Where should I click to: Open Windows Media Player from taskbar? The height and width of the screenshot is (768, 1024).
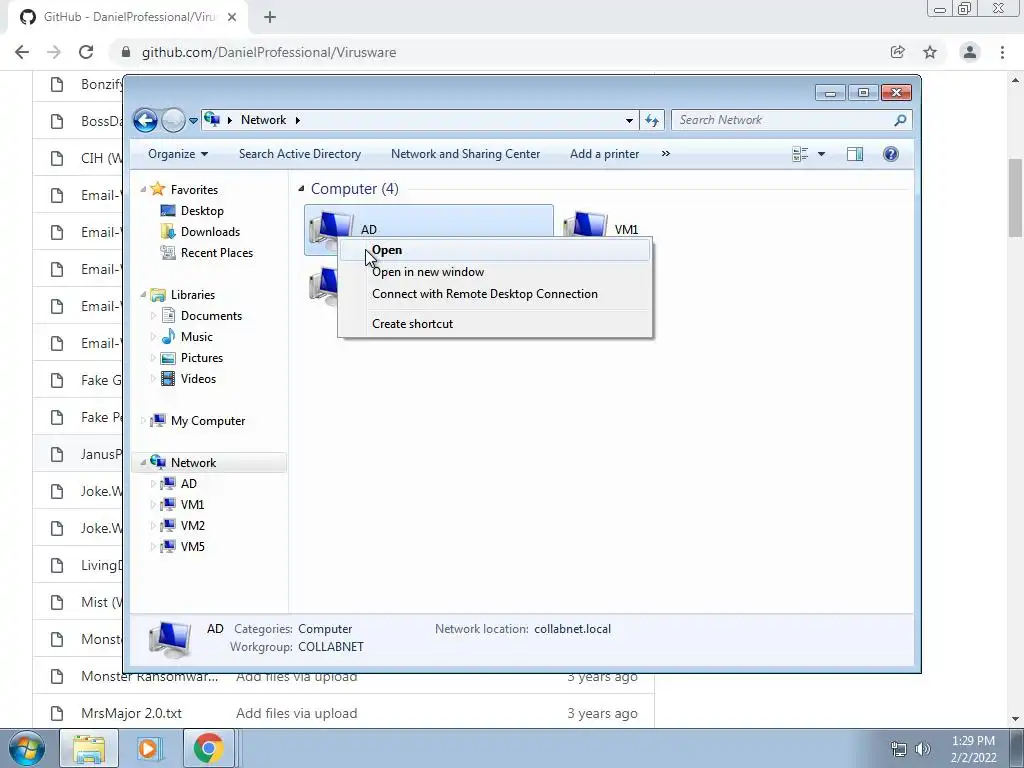(x=149, y=748)
